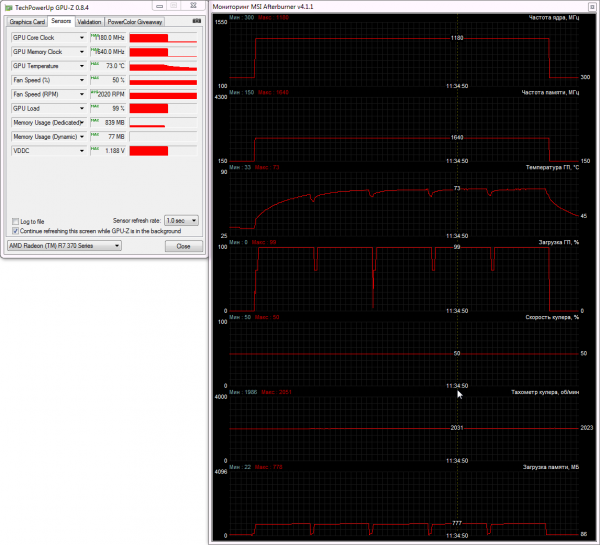The height and width of the screenshot is (545, 600).
Task: Click the GPU-Z app icon in the title bar
Action: pos(8,7)
